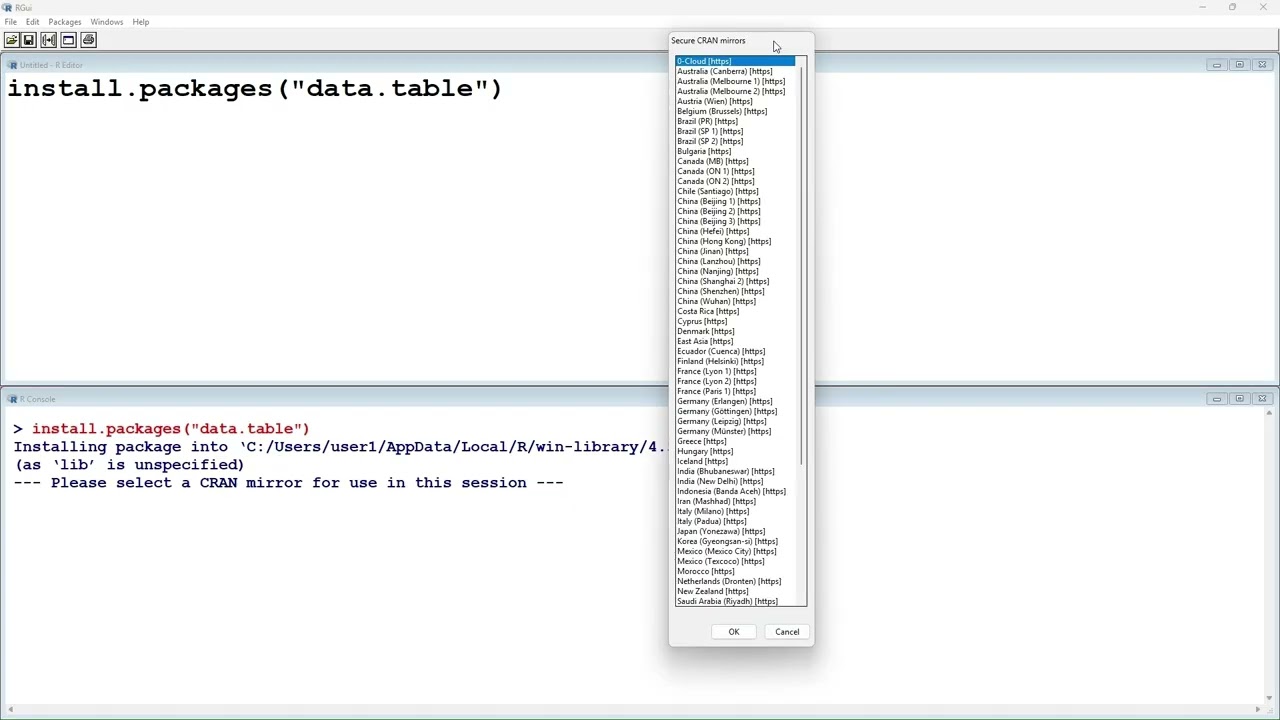Open the Help menu

coord(141,22)
